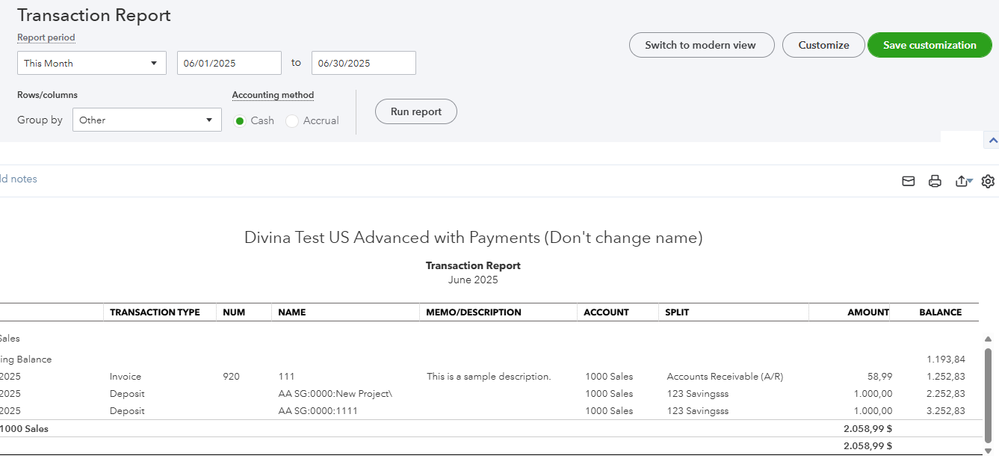Select the Cash accounting method

(240, 121)
